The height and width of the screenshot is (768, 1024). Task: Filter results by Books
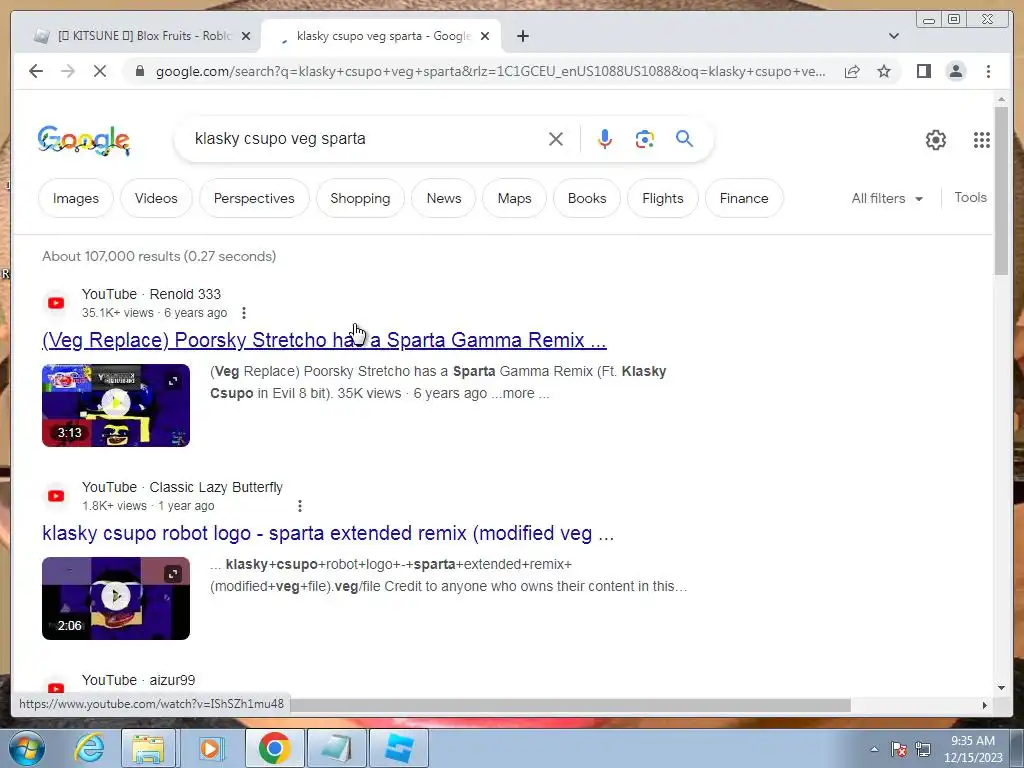586,198
